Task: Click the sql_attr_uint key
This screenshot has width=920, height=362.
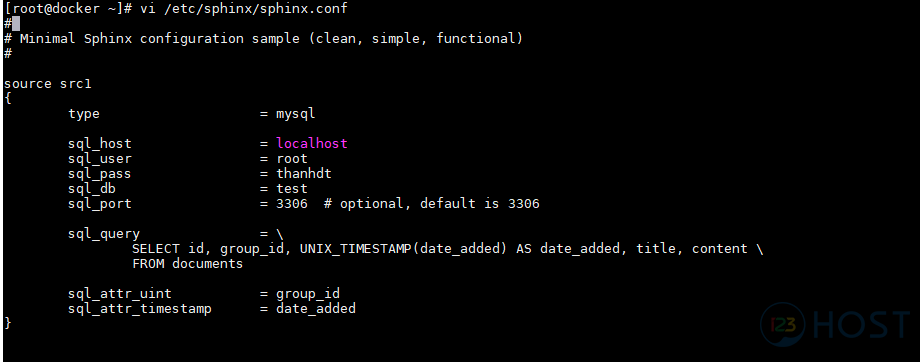Action: pos(120,294)
